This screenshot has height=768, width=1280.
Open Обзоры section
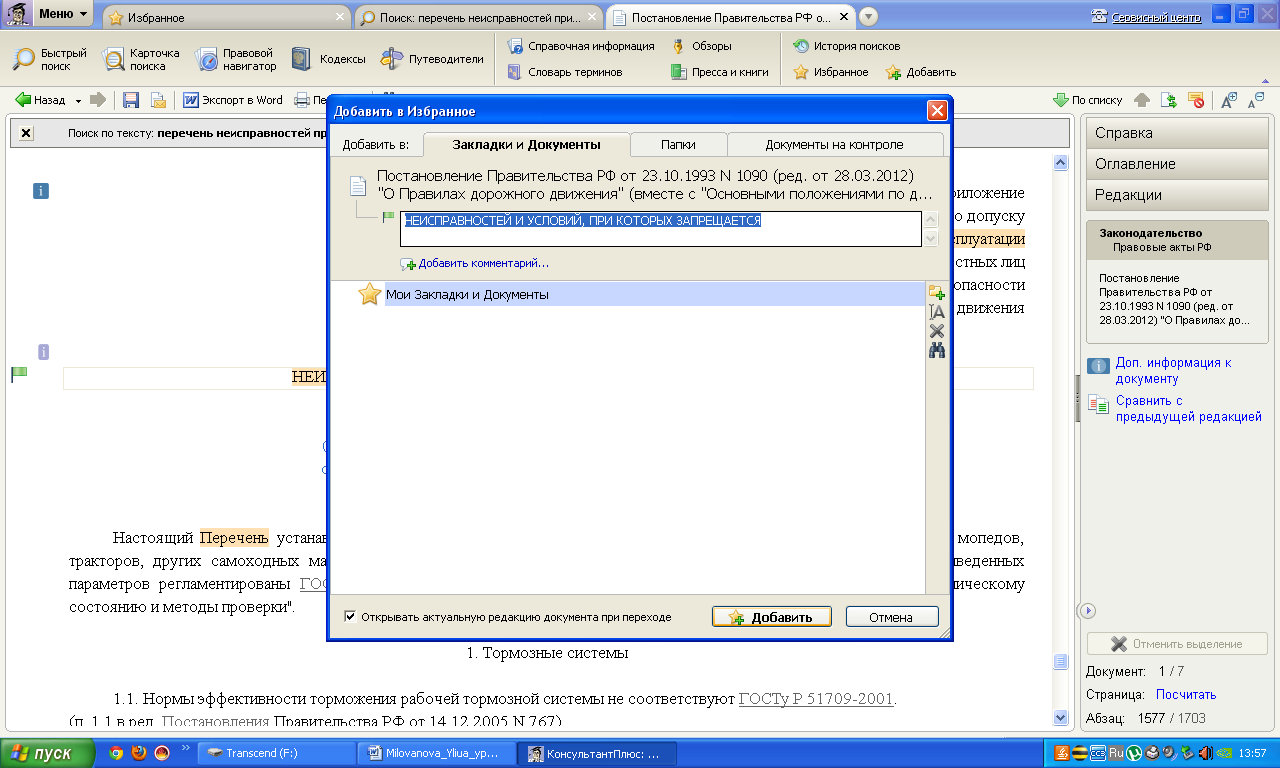pos(701,46)
